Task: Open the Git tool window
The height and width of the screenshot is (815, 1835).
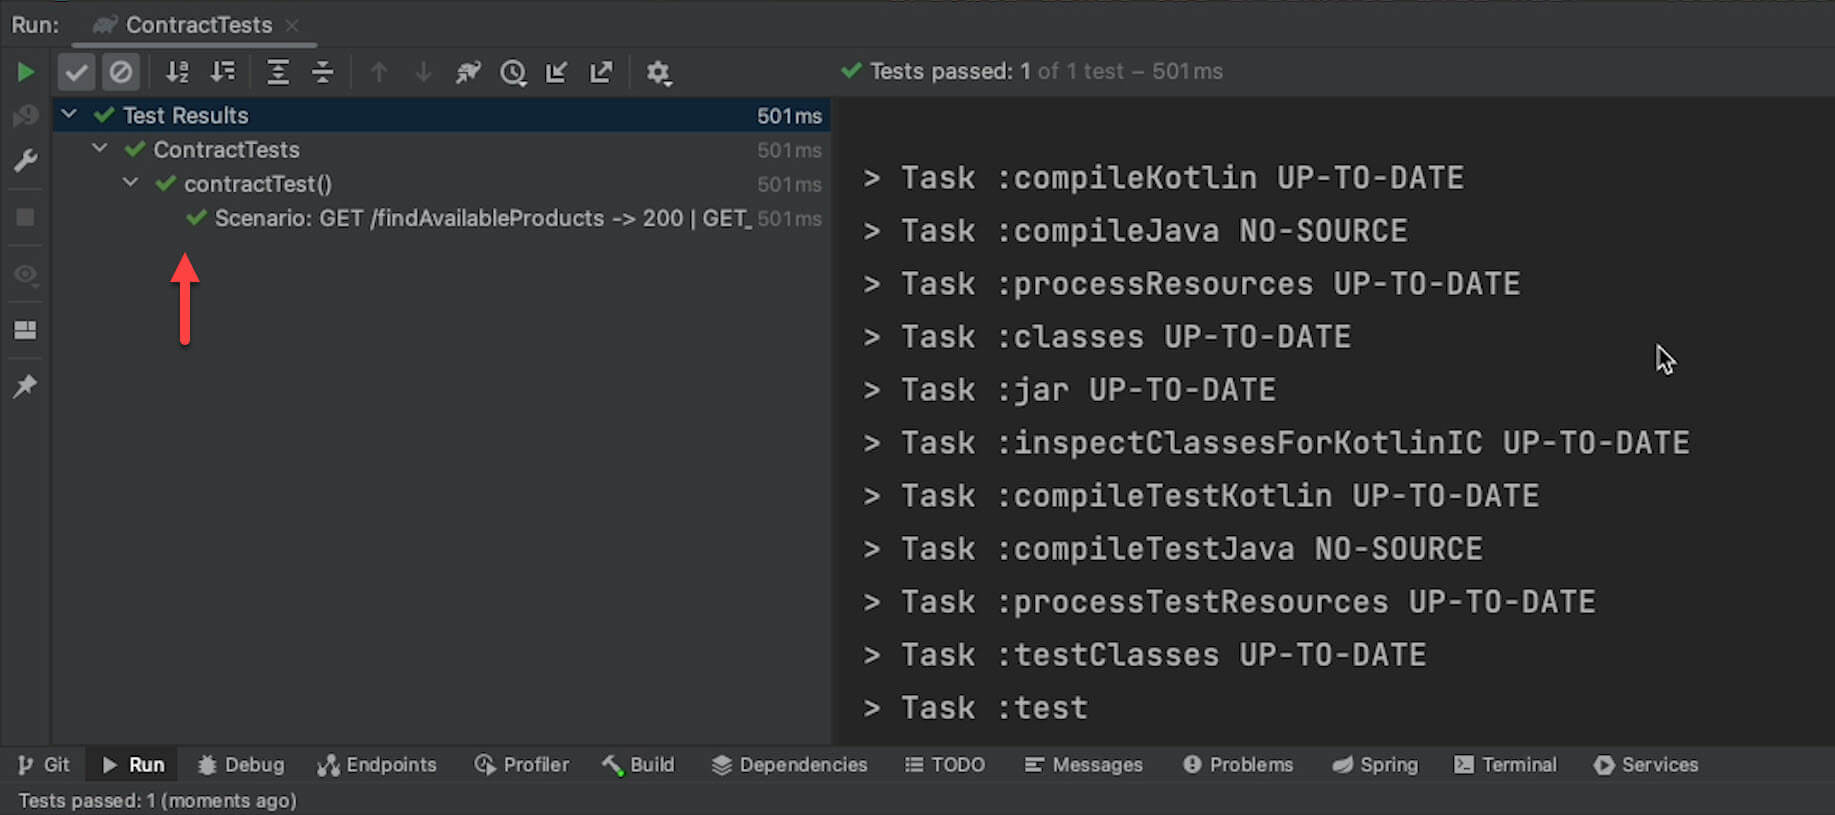Action: pos(44,765)
